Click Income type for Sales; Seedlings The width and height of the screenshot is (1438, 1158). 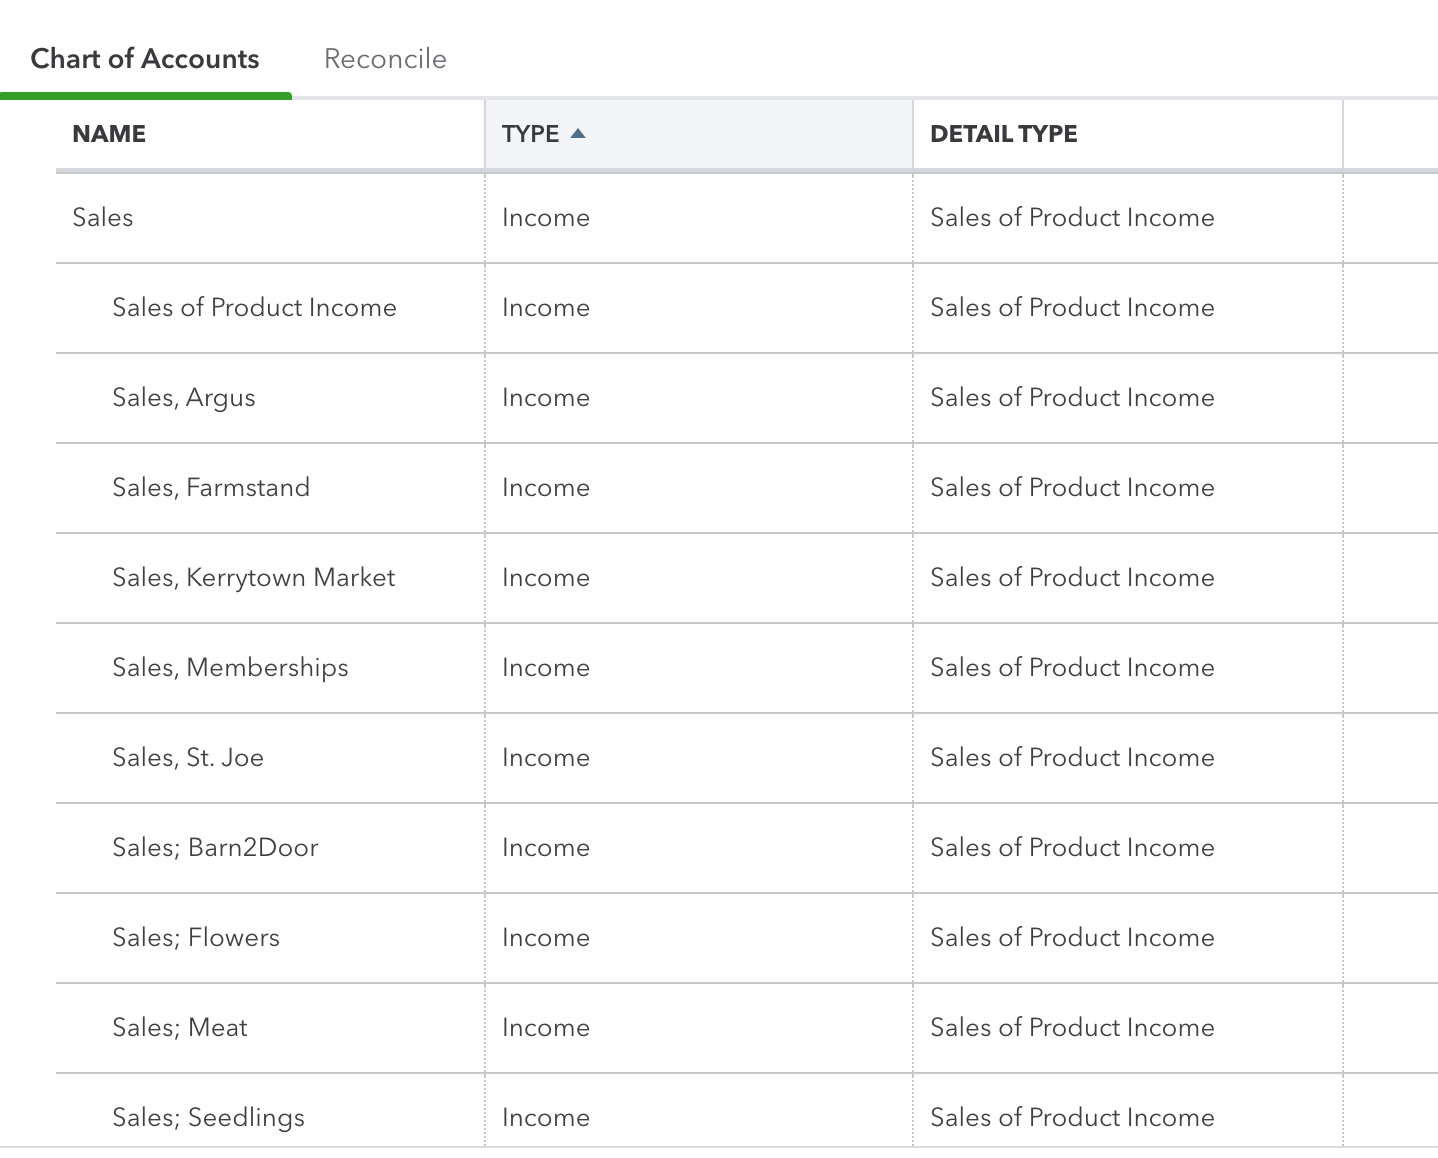coord(546,1118)
